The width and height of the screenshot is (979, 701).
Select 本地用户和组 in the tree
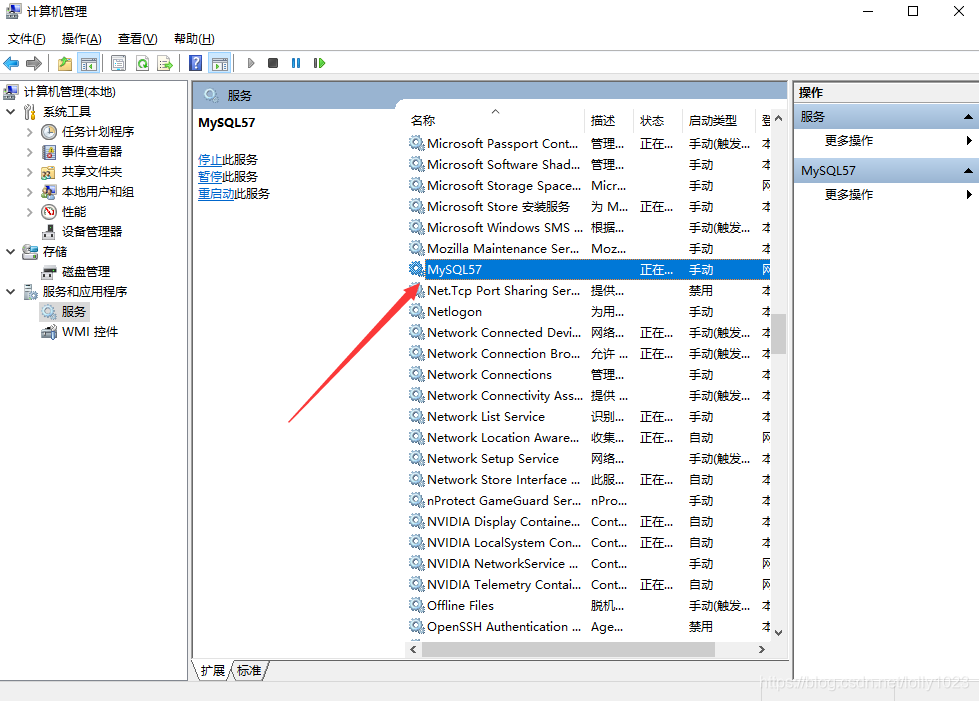pyautogui.click(x=98, y=192)
